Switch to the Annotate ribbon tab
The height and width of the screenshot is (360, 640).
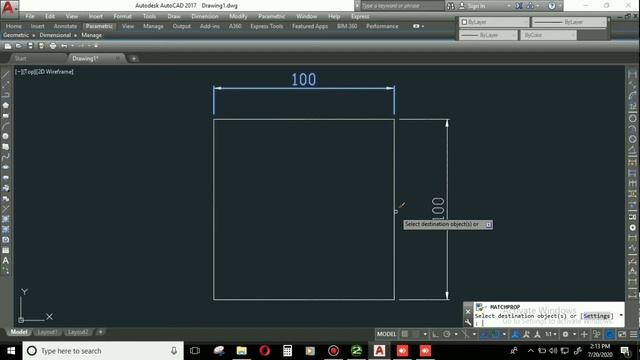tap(65, 26)
